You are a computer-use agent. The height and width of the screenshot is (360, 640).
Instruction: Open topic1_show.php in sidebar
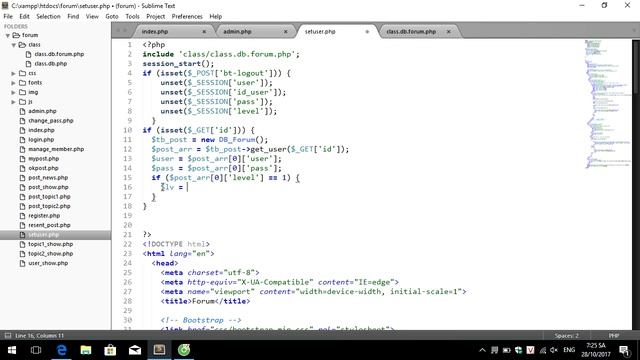[x=51, y=244]
